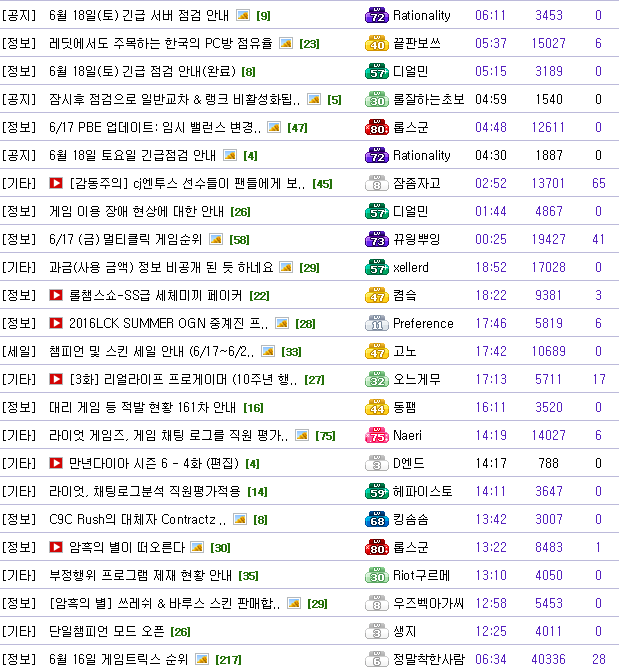Image resolution: width=623 pixels, height=672 pixels.
Task: Click view count 19427
Action: click(548, 239)
